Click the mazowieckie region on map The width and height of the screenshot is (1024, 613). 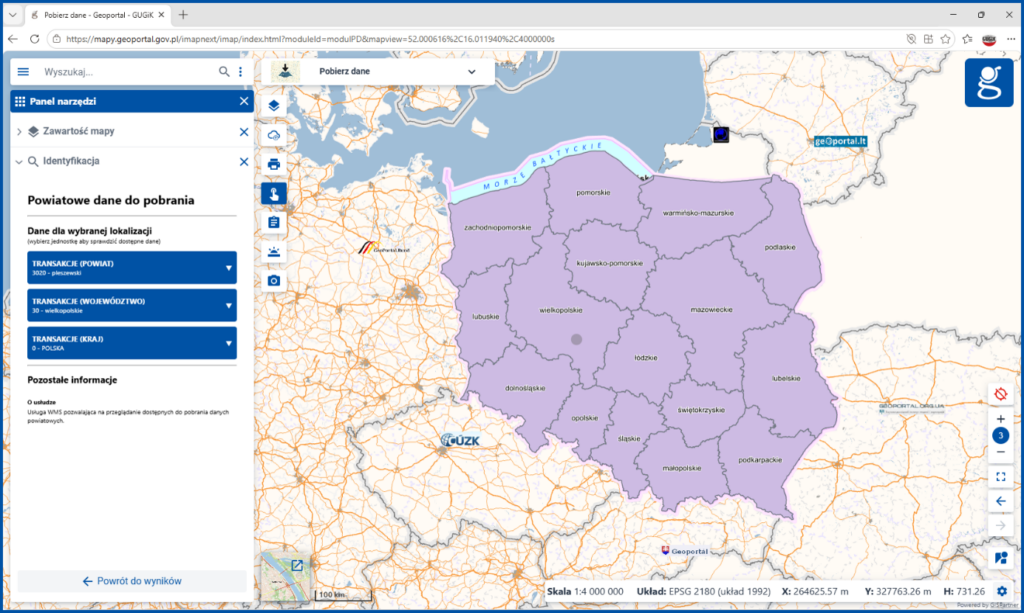tap(711, 309)
